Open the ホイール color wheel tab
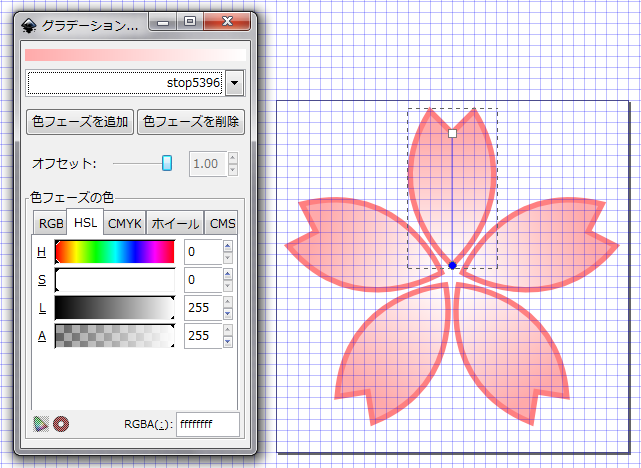The image size is (641, 468). [175, 224]
